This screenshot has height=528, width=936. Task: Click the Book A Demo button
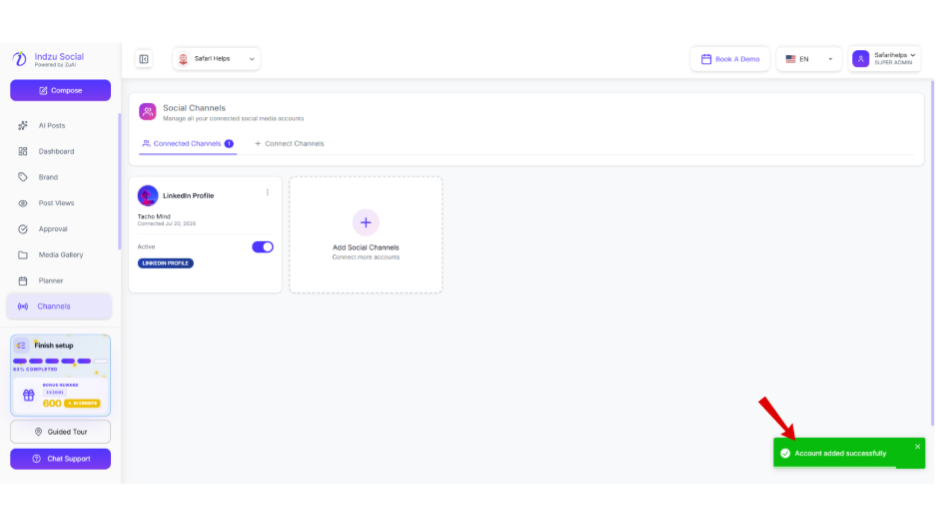click(730, 59)
